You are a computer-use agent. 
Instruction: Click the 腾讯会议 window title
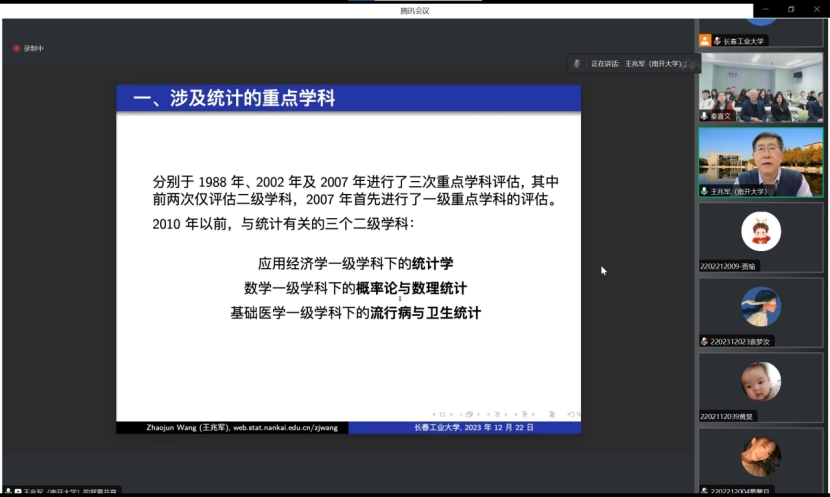(414, 10)
